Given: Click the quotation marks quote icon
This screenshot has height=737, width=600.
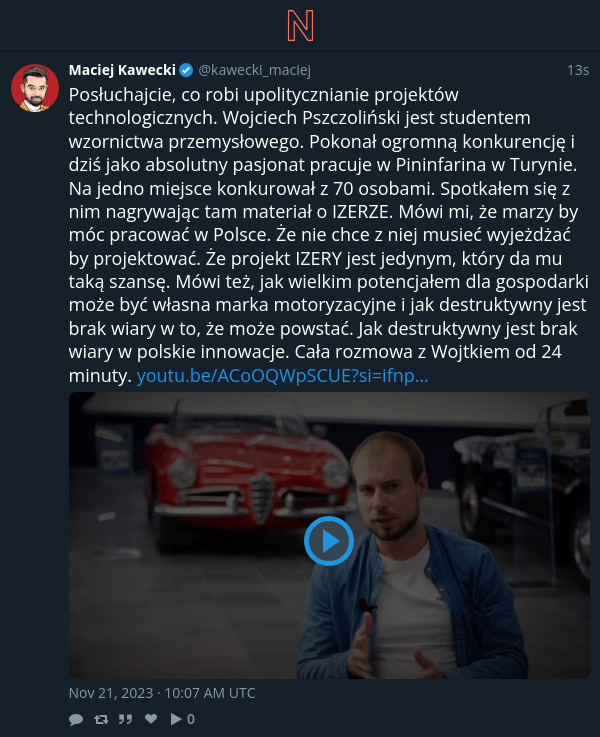Looking at the screenshot, I should tap(125, 719).
